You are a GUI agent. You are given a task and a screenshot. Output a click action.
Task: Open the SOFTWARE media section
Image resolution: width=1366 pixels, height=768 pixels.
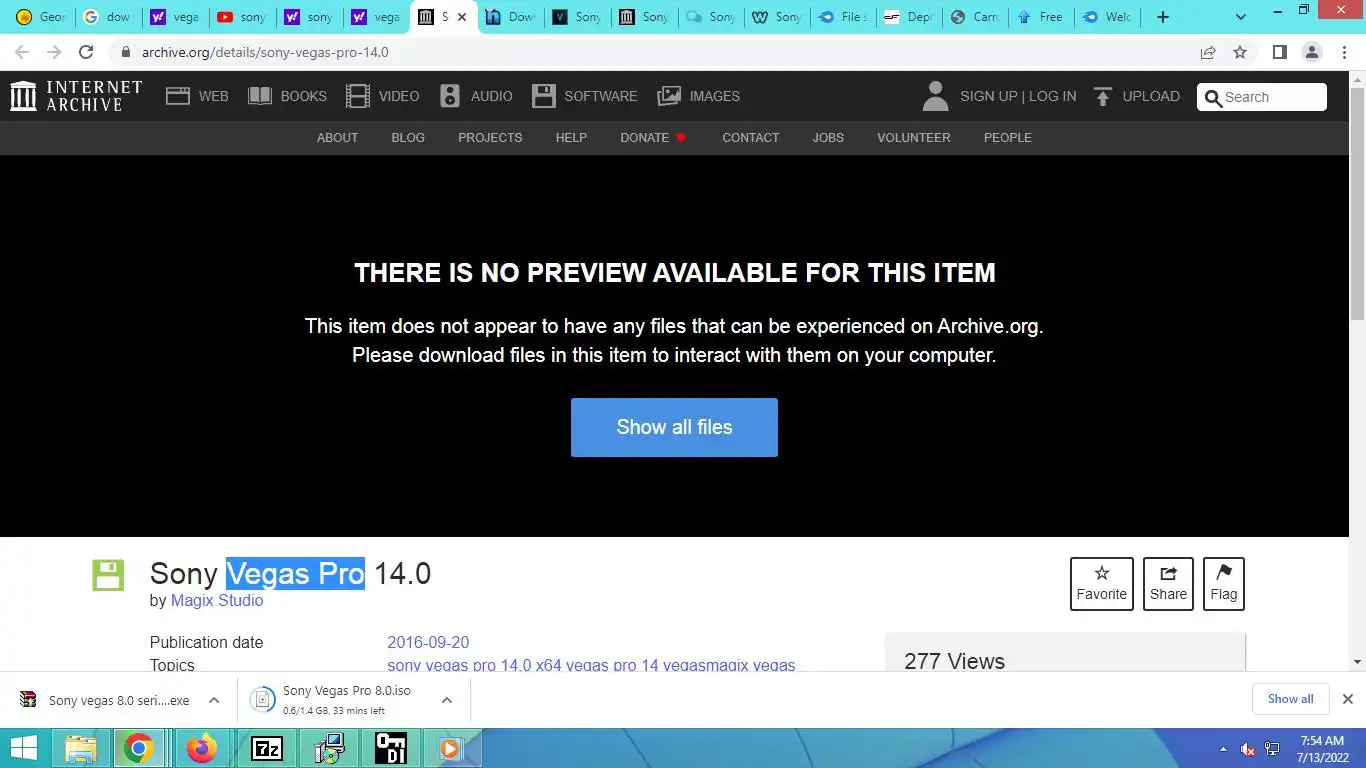tap(584, 96)
